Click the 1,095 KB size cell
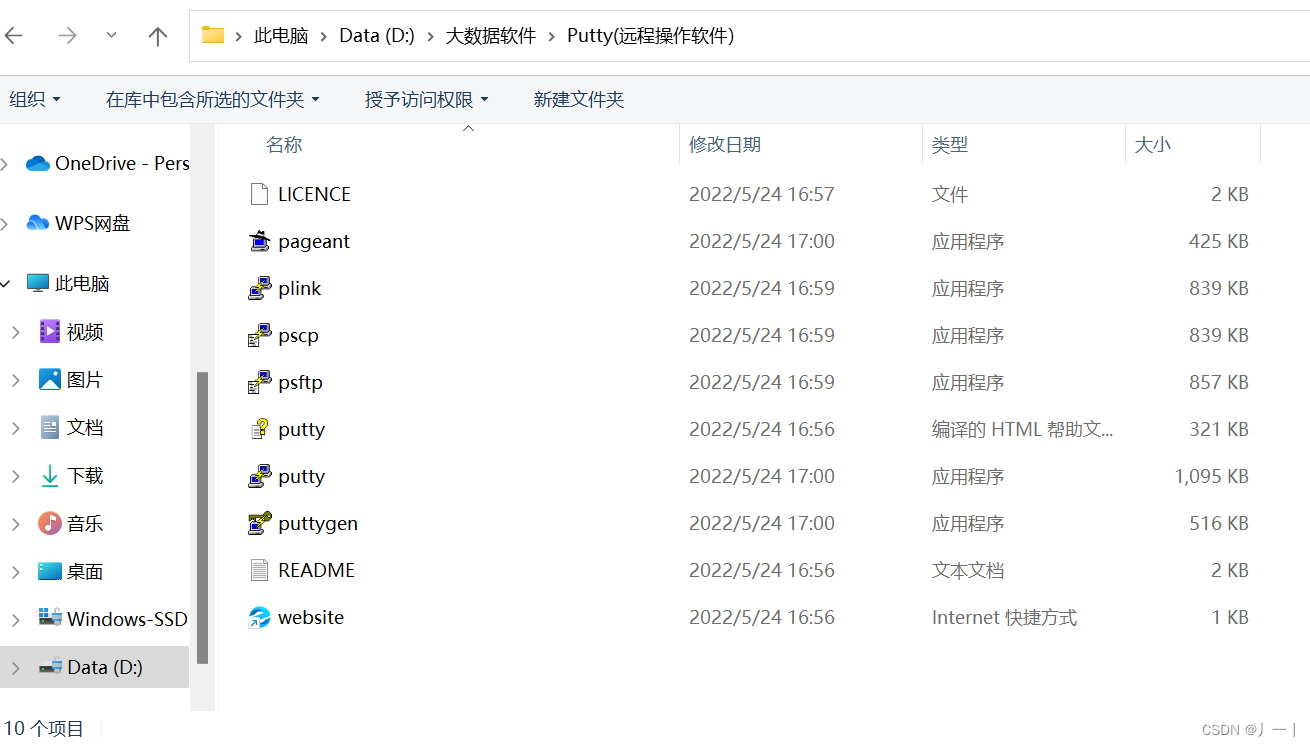The width and height of the screenshot is (1310, 746). coord(1212,476)
